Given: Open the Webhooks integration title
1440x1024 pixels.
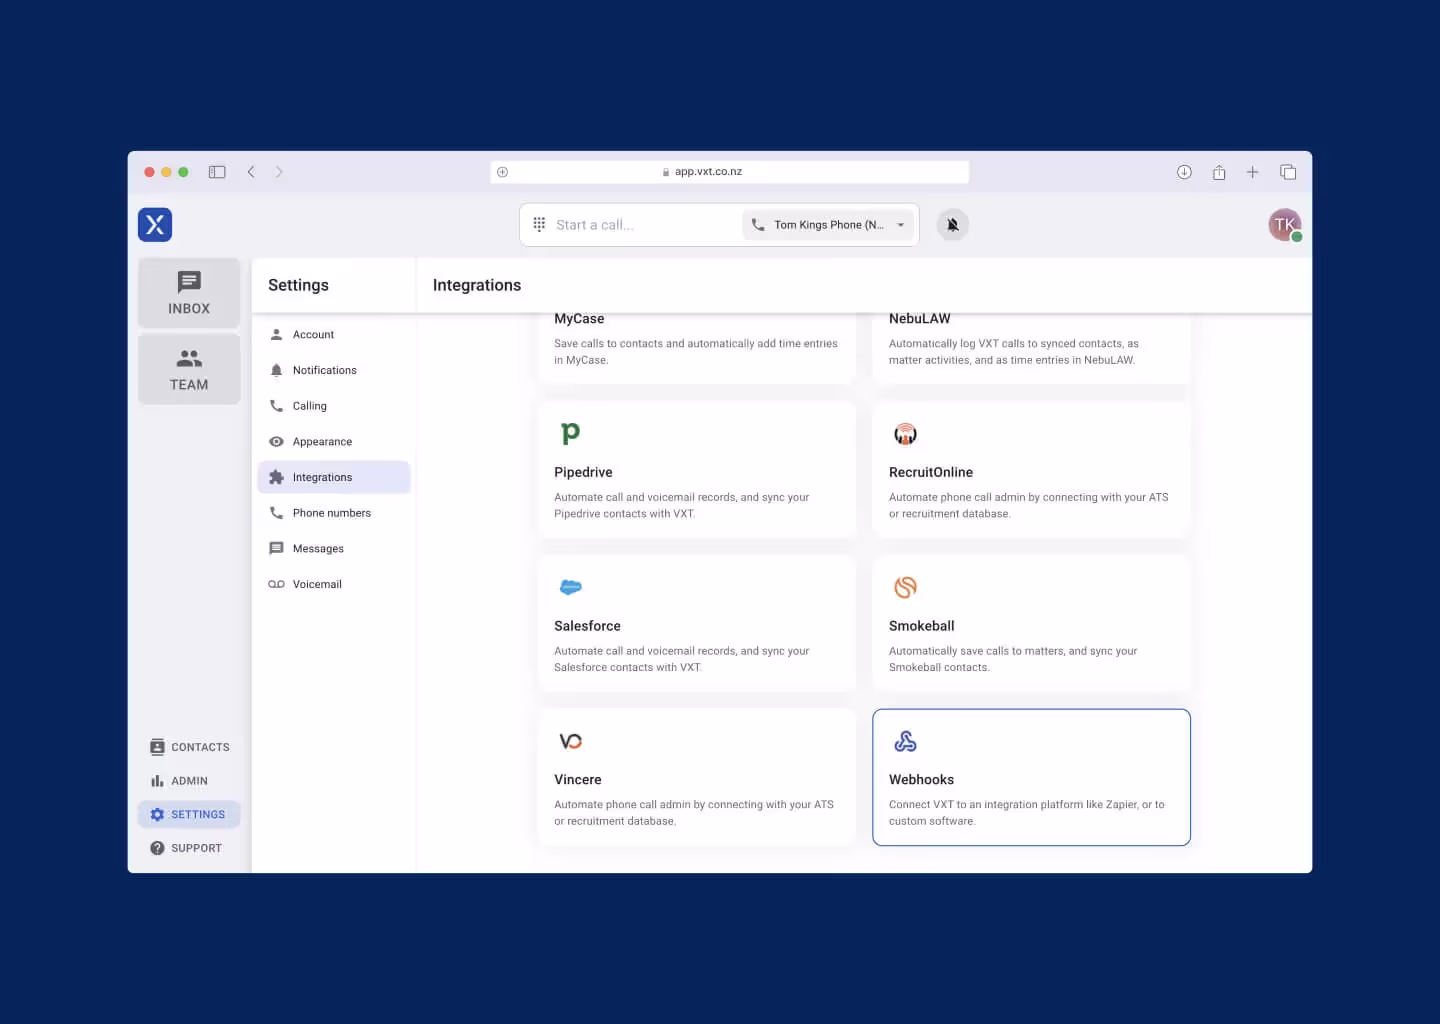Looking at the screenshot, I should pyautogui.click(x=922, y=780).
